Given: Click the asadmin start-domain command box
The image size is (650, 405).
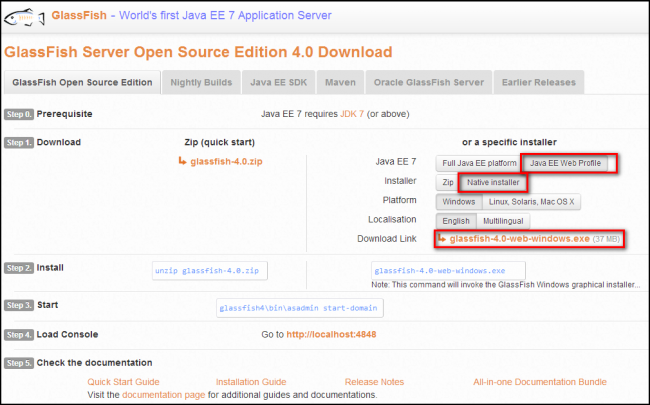Looking at the screenshot, I should [x=300, y=308].
